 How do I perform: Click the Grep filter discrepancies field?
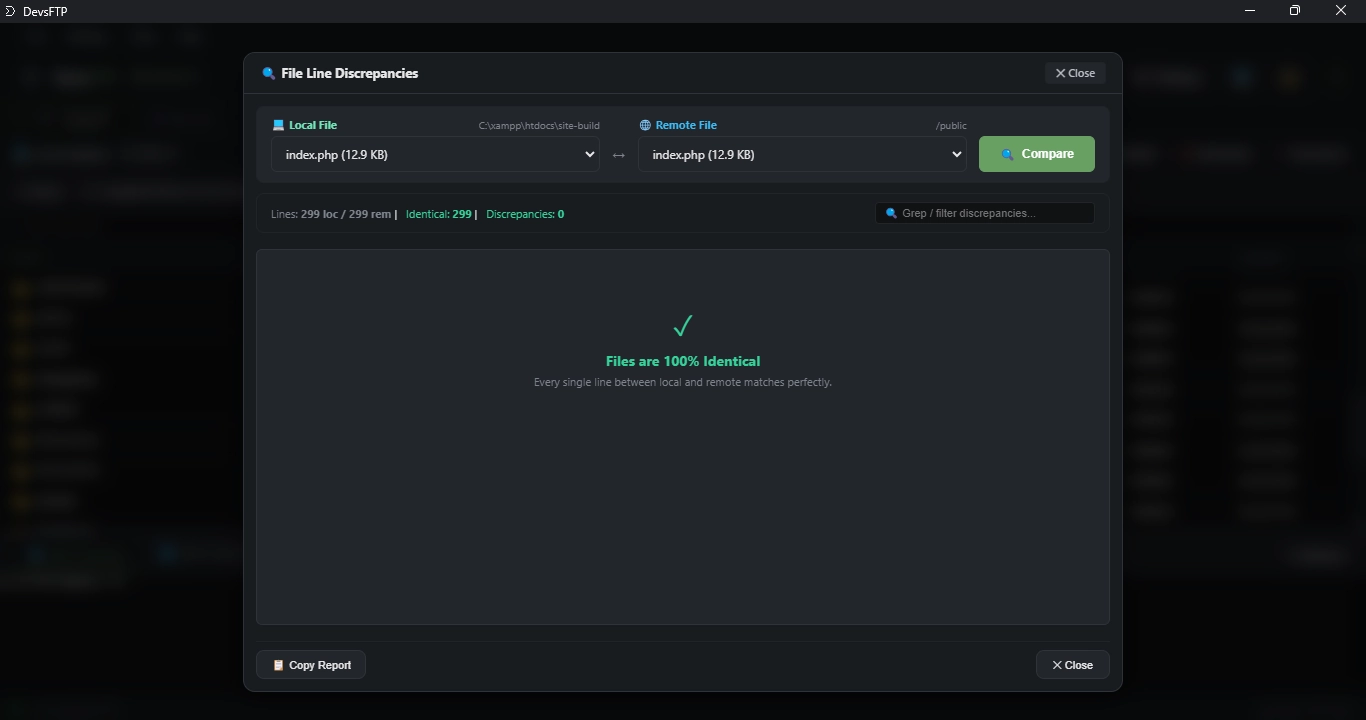(985, 213)
